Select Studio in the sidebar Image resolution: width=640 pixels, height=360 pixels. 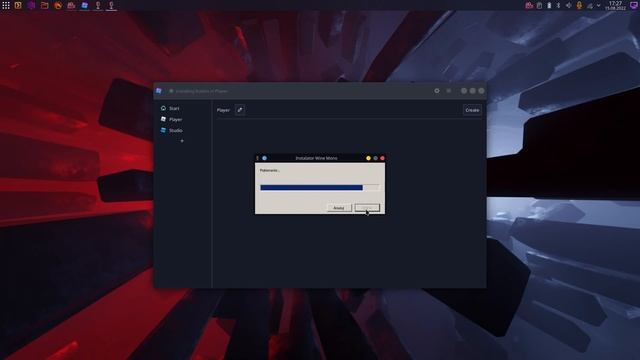coord(176,131)
